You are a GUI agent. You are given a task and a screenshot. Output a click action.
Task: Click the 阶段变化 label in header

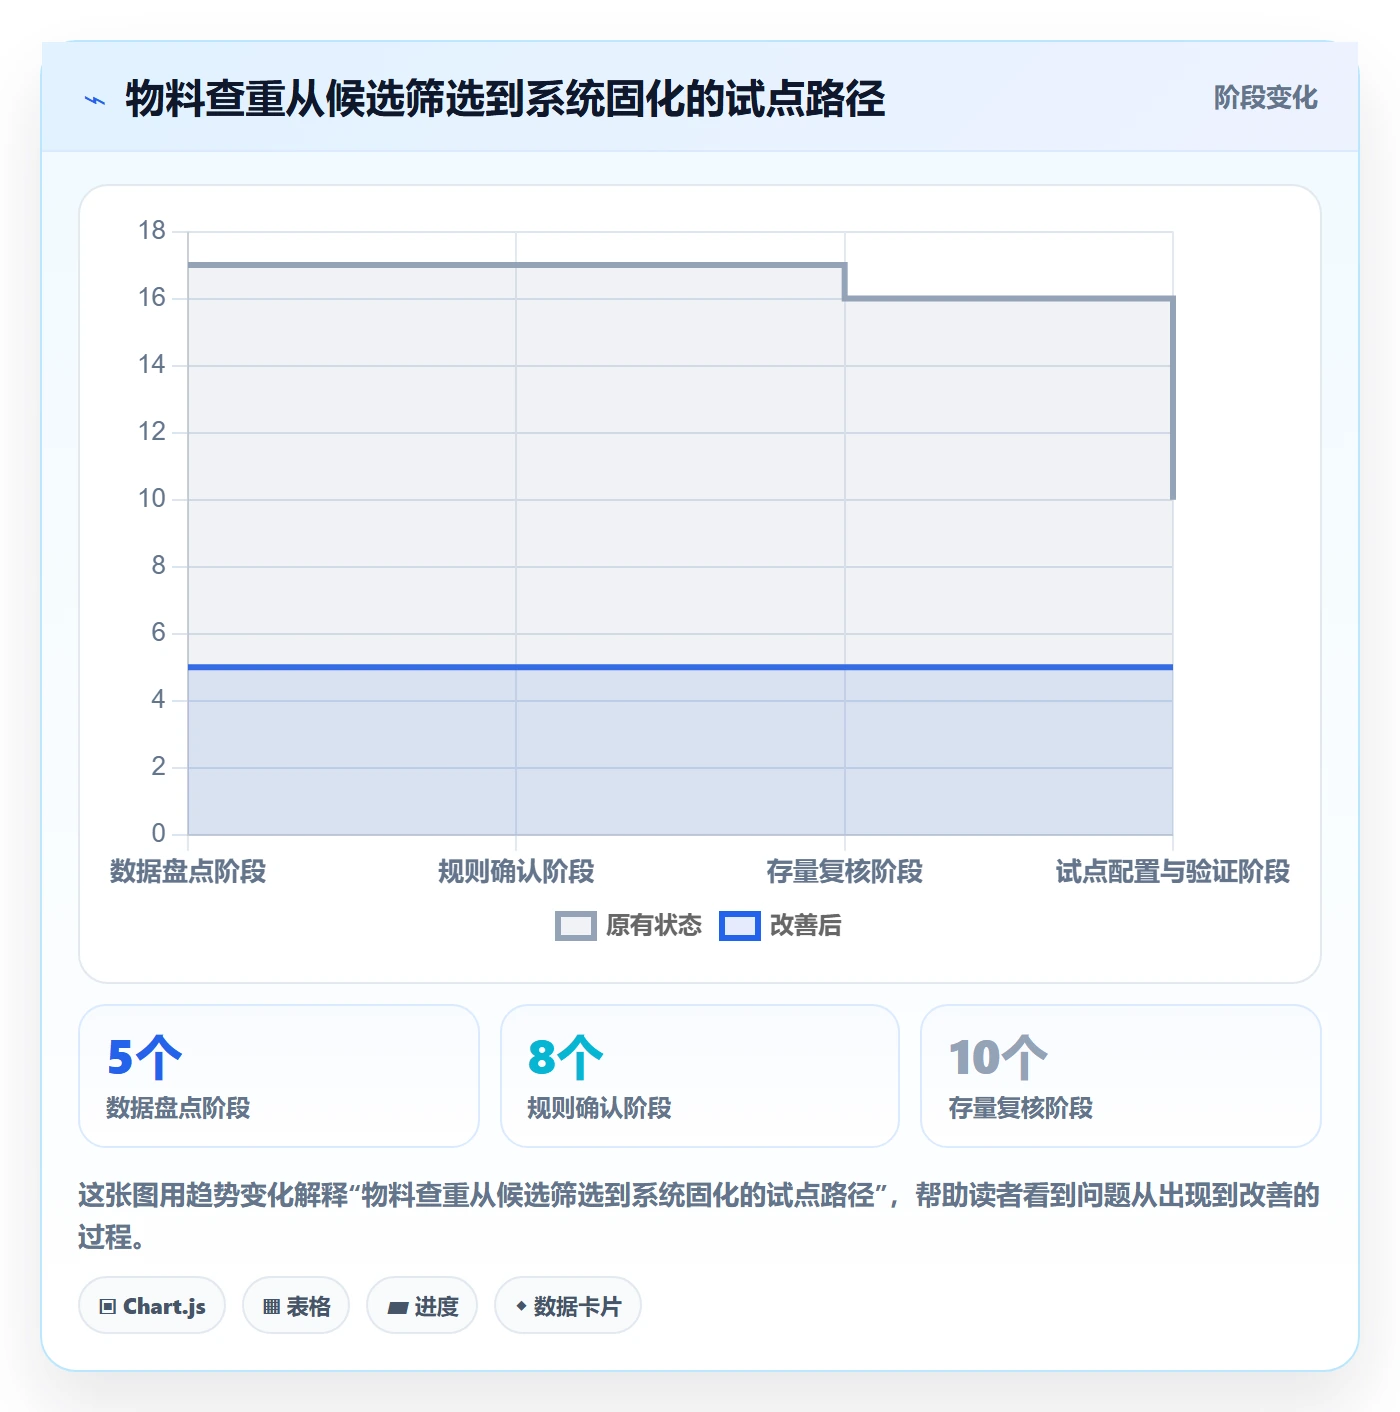pyautogui.click(x=1265, y=98)
